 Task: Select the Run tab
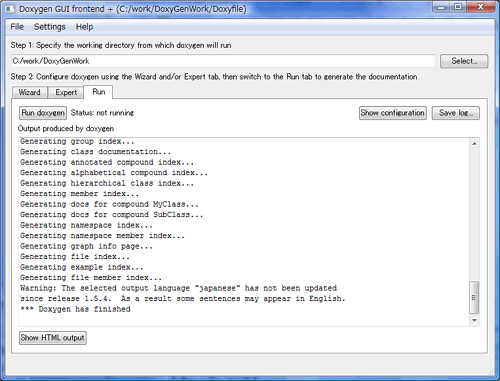[x=99, y=92]
